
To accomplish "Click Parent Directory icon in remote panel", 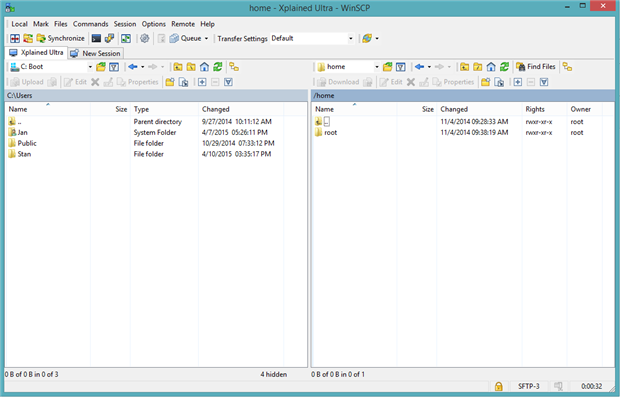I will point(465,67).
